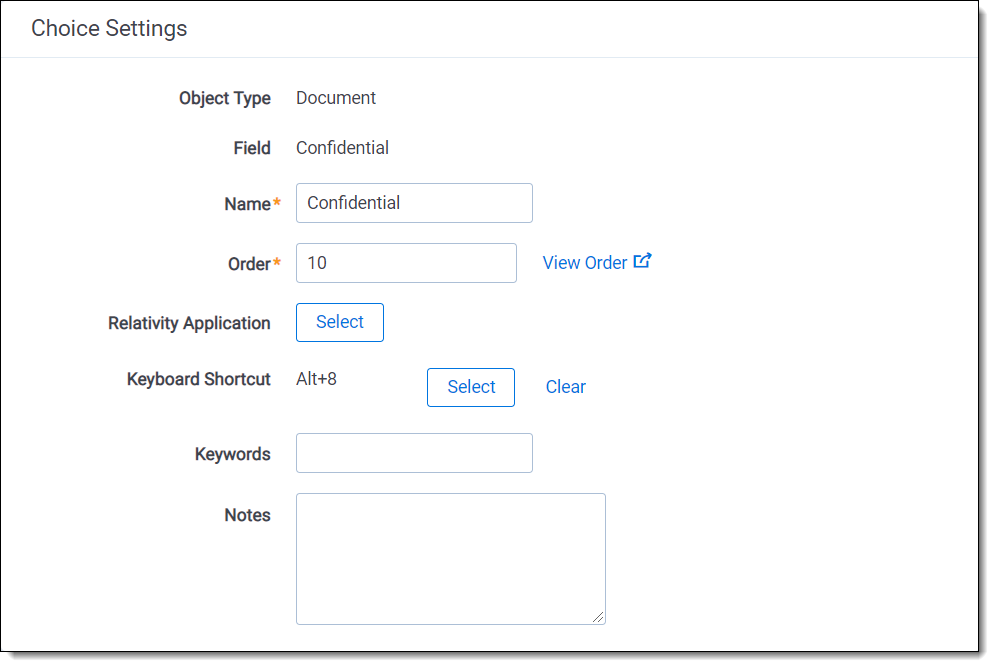This screenshot has width=994, height=667.
Task: Select the Document object type value
Action: click(x=336, y=98)
